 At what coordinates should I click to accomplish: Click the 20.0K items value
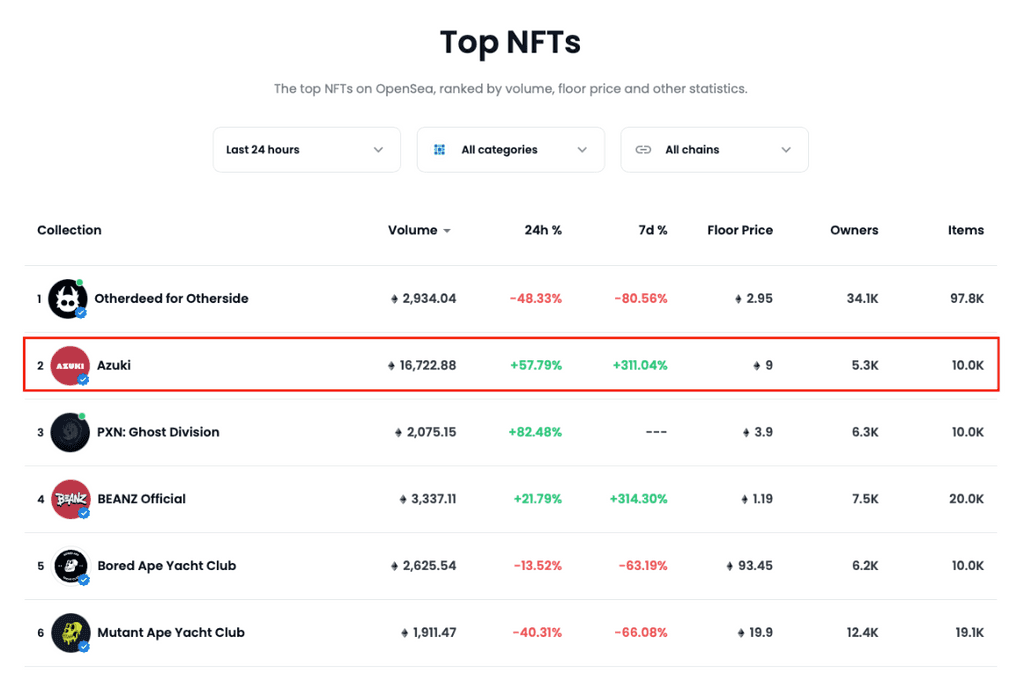click(x=967, y=499)
